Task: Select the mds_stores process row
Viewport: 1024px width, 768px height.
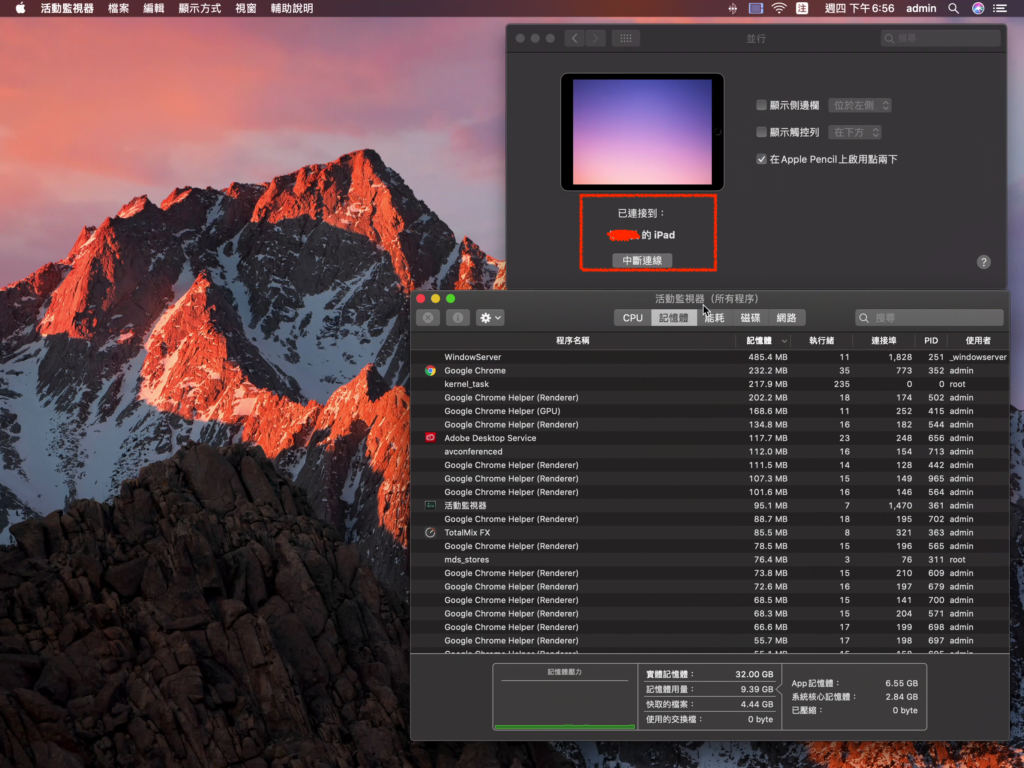Action: (710, 560)
